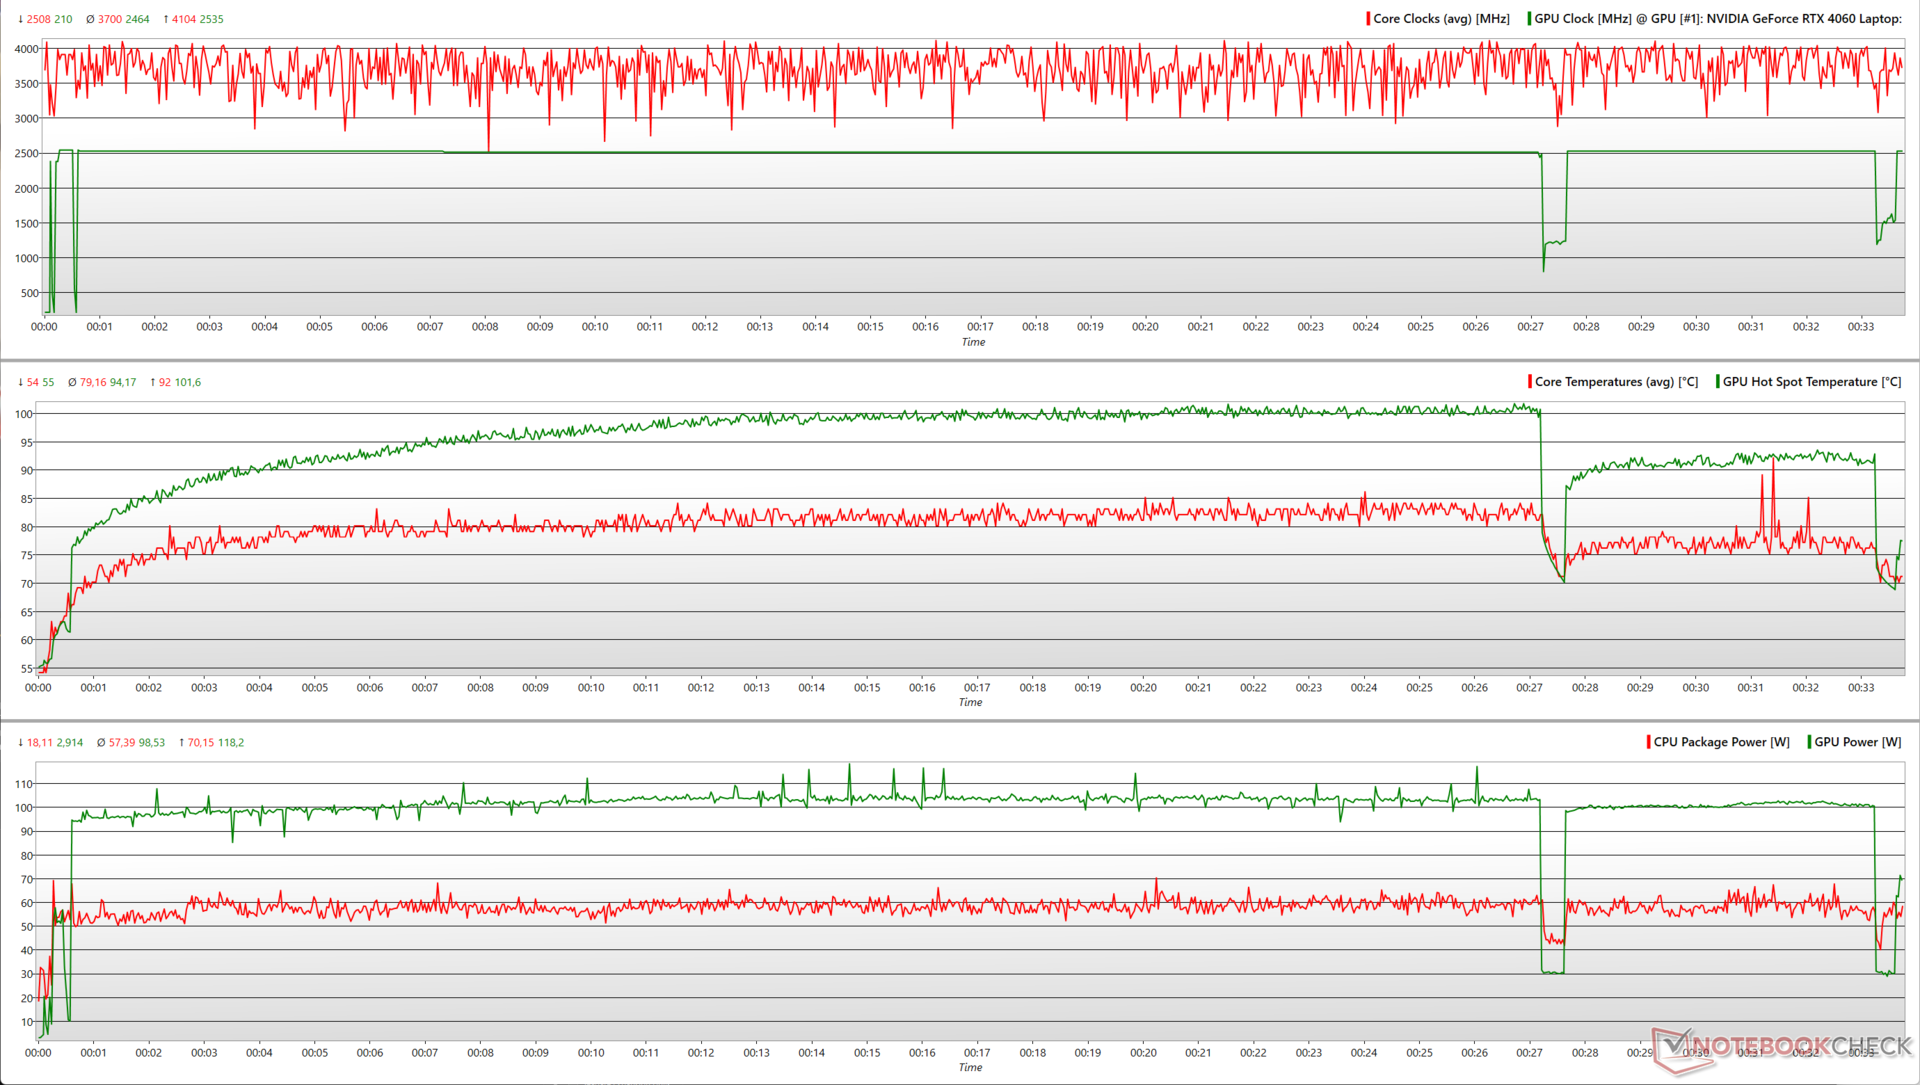1920x1085 pixels.
Task: Select the Core Temperatures (avg) legend label
Action: tap(1616, 382)
